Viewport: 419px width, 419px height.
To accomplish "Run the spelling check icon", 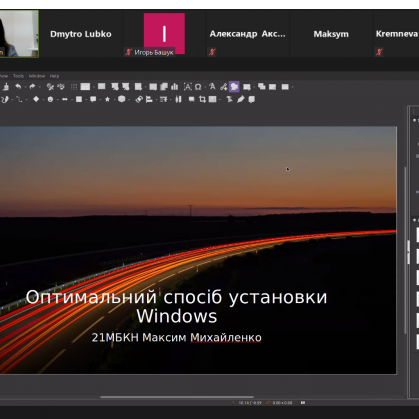I will tap(61, 87).
